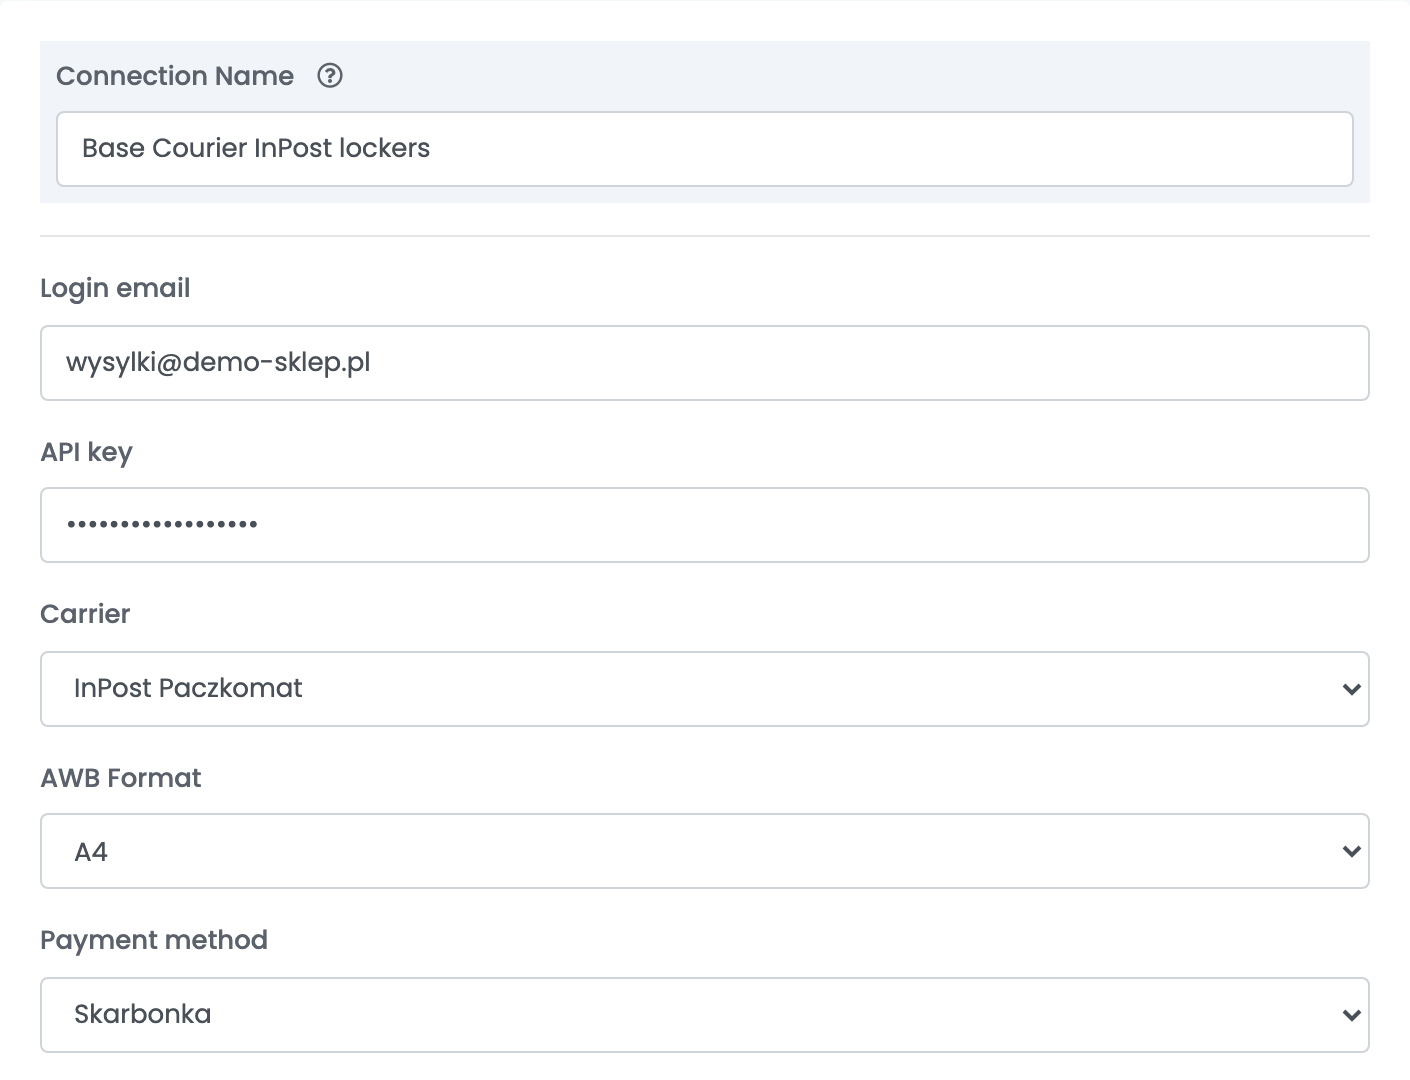The width and height of the screenshot is (1410, 1080).
Task: Open the Carrier dropdown showing InPost Paczkomat
Action: [705, 689]
